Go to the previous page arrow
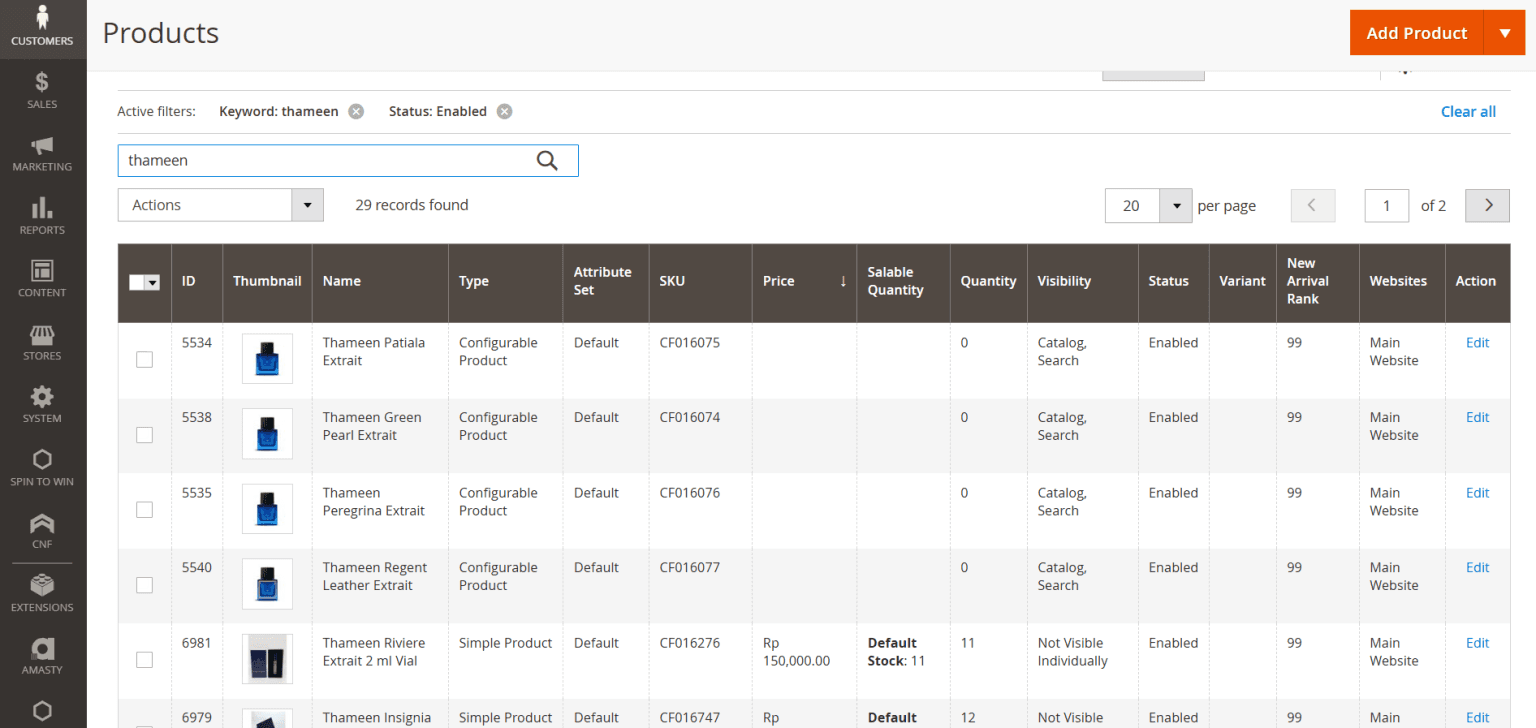Image resolution: width=1536 pixels, height=728 pixels. [1313, 205]
